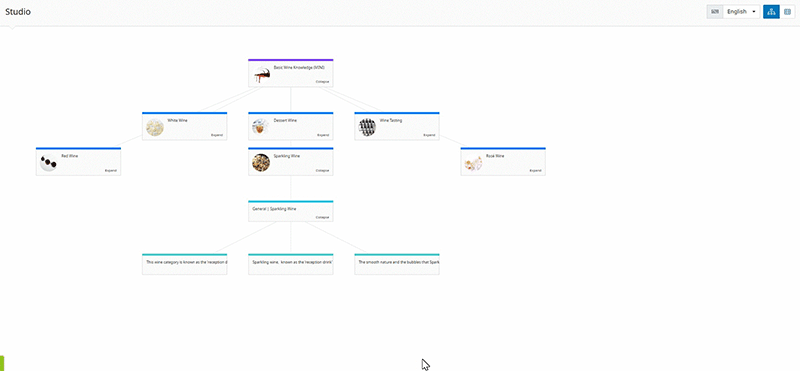800x371 pixels.
Task: Select the 'The smooth nature and the bubbles' card
Action: coord(397,264)
